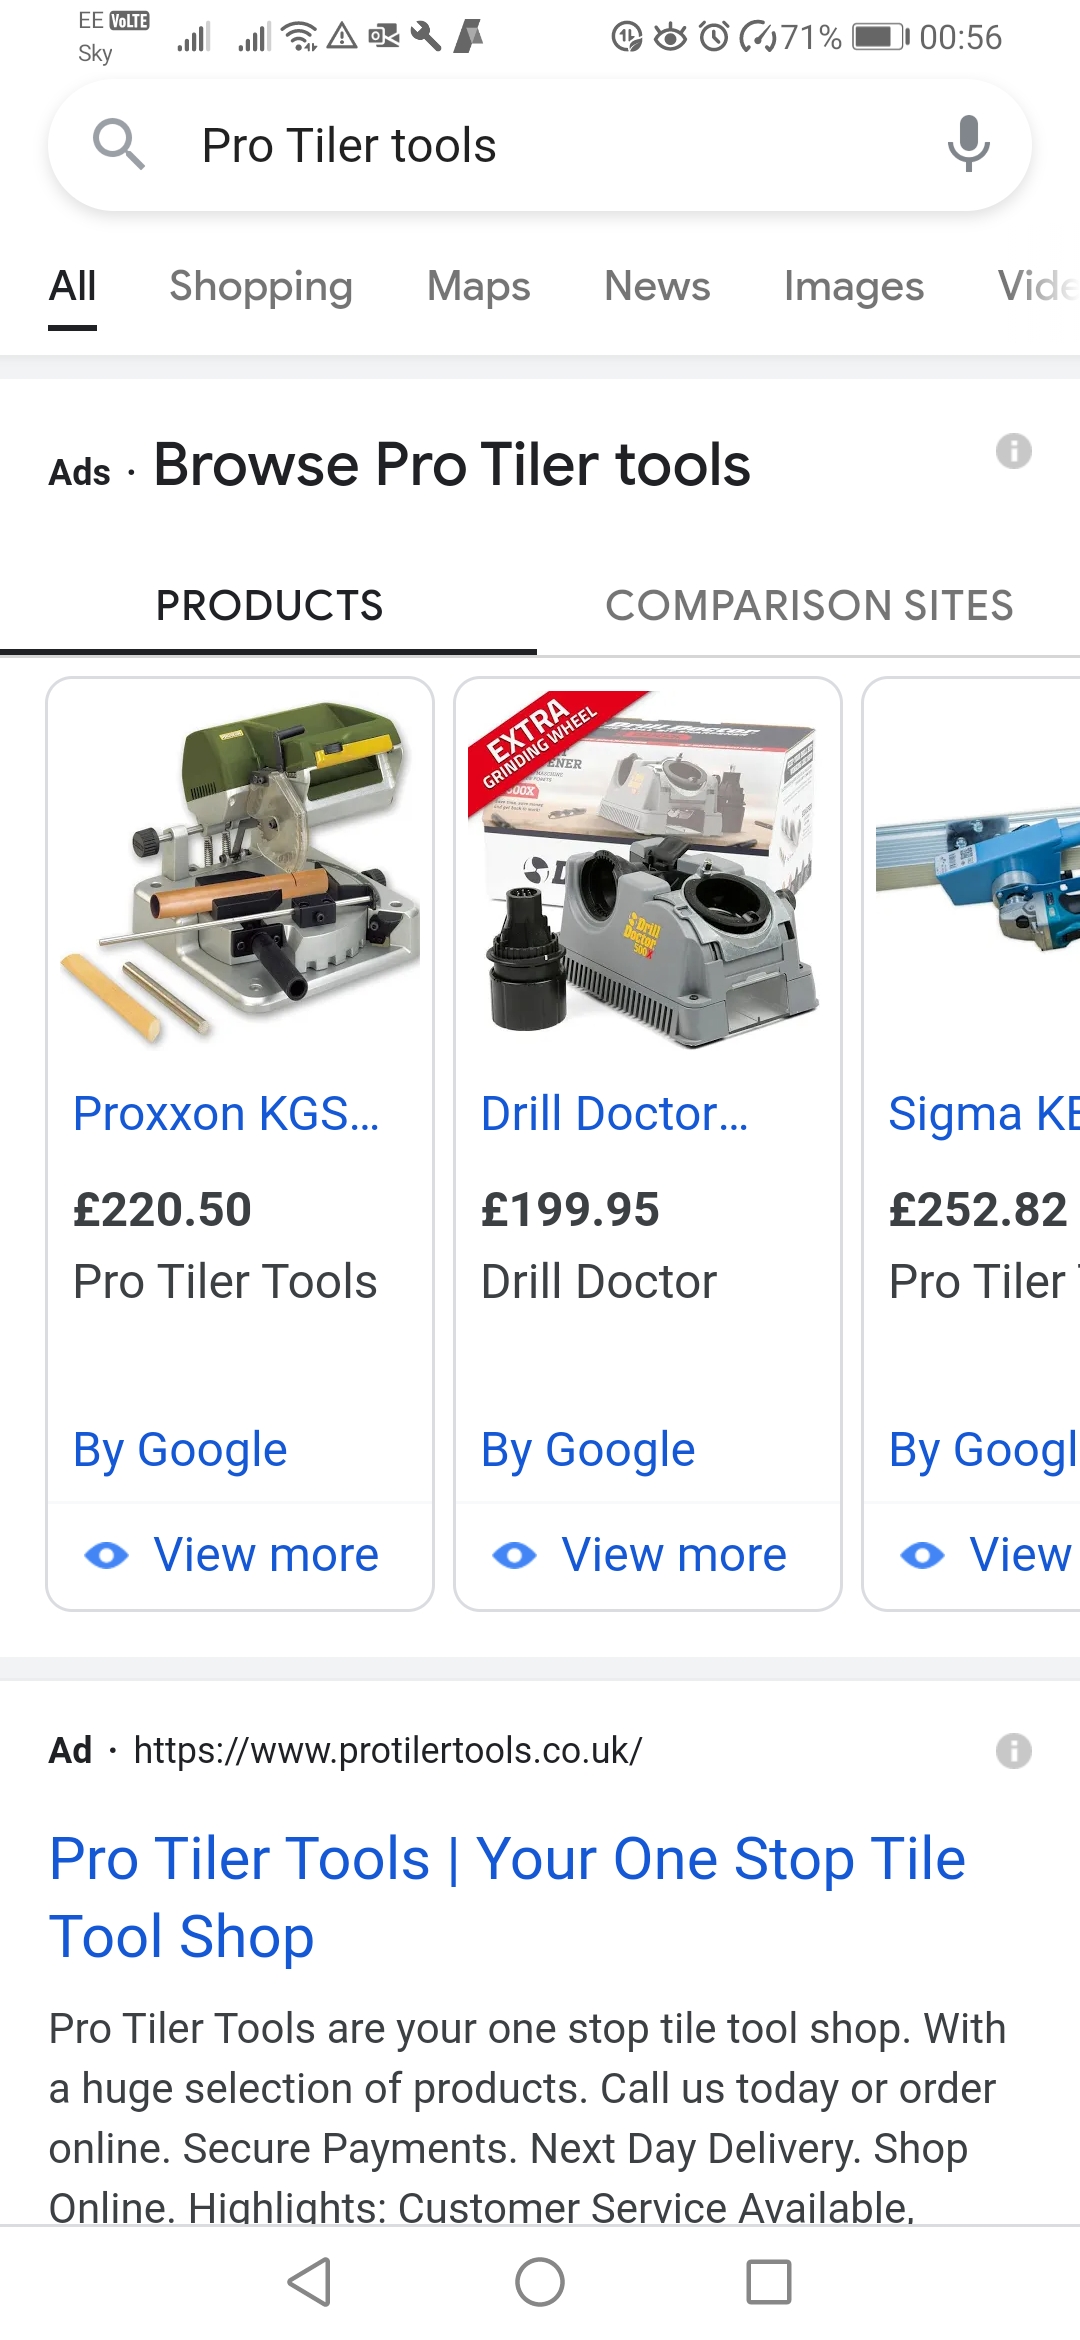Open the News results tab
The width and height of the screenshot is (1080, 2340).
pos(657,286)
